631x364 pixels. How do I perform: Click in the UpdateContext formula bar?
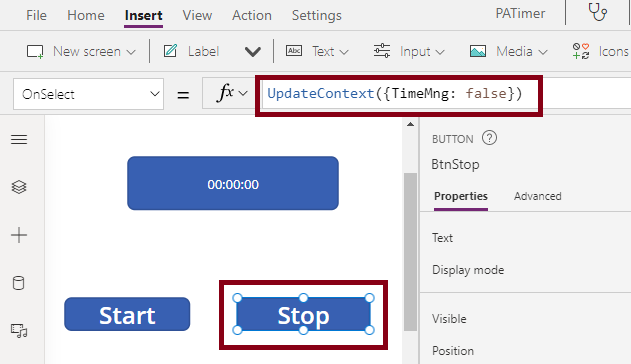coord(399,94)
